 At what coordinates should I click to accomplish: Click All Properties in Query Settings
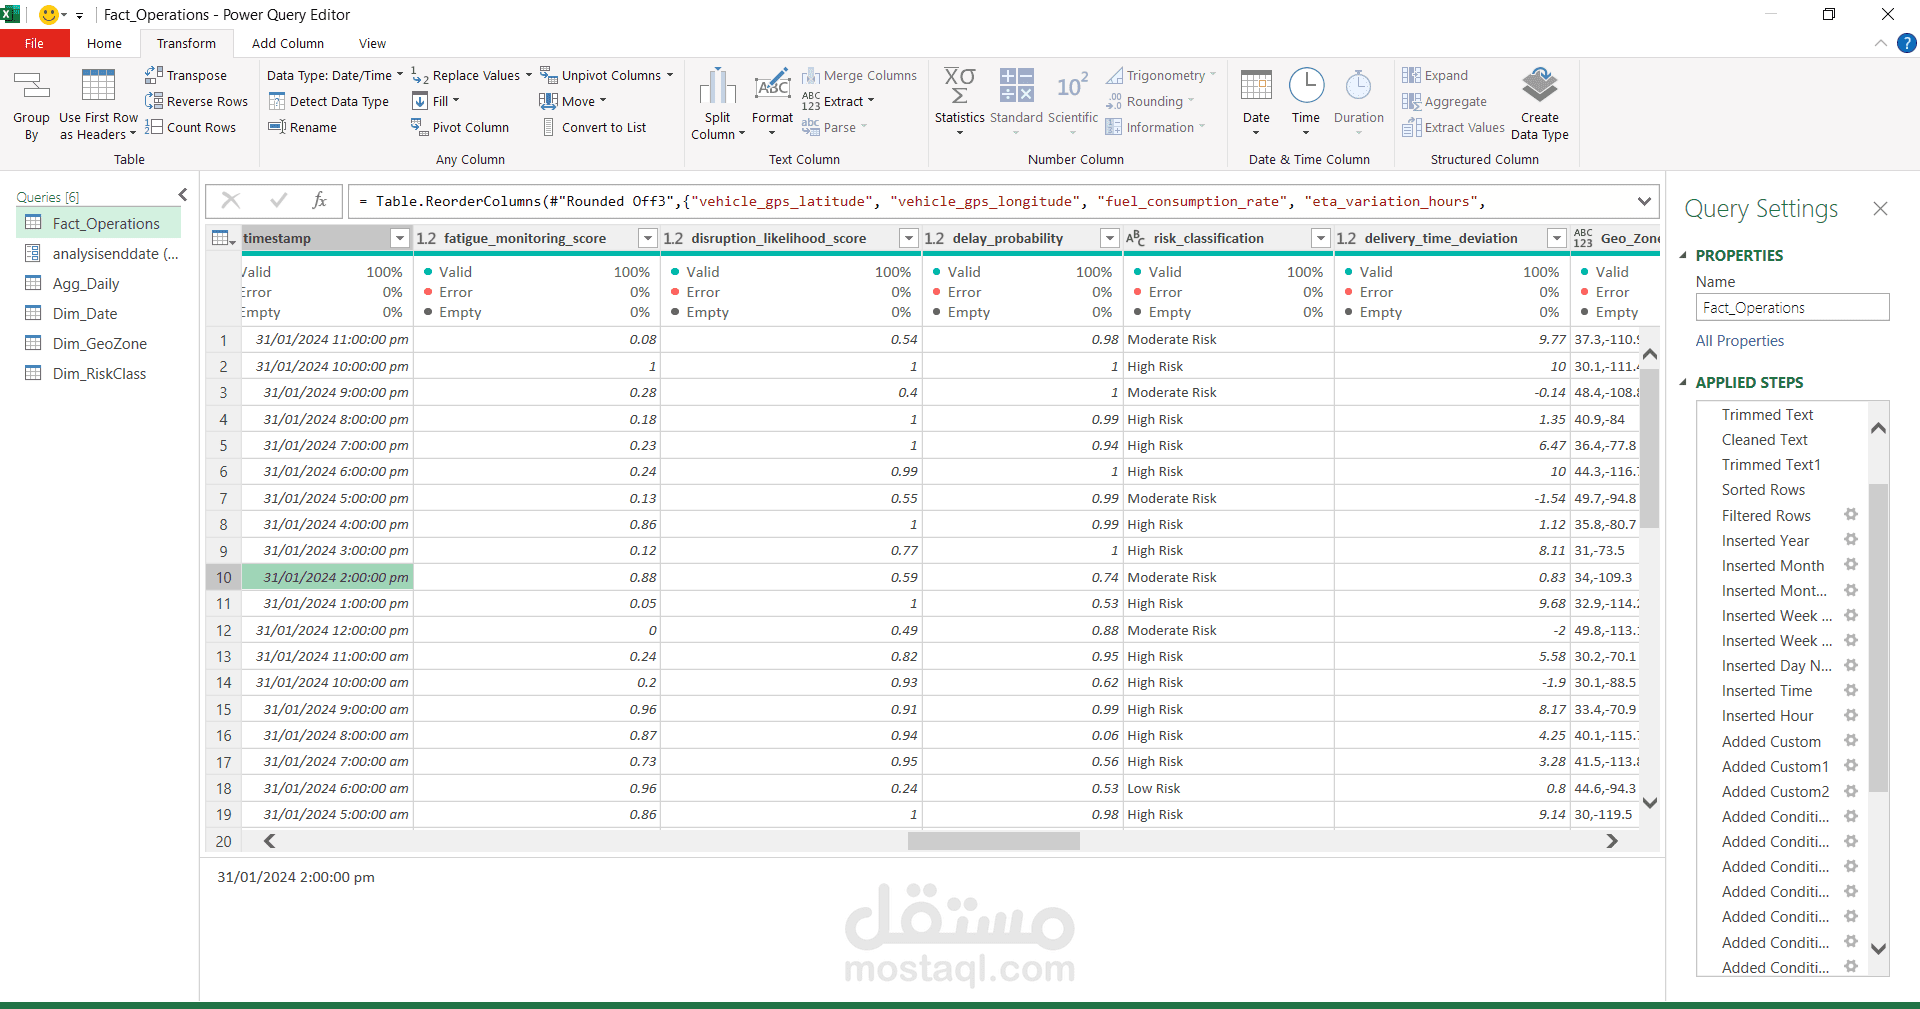1739,340
